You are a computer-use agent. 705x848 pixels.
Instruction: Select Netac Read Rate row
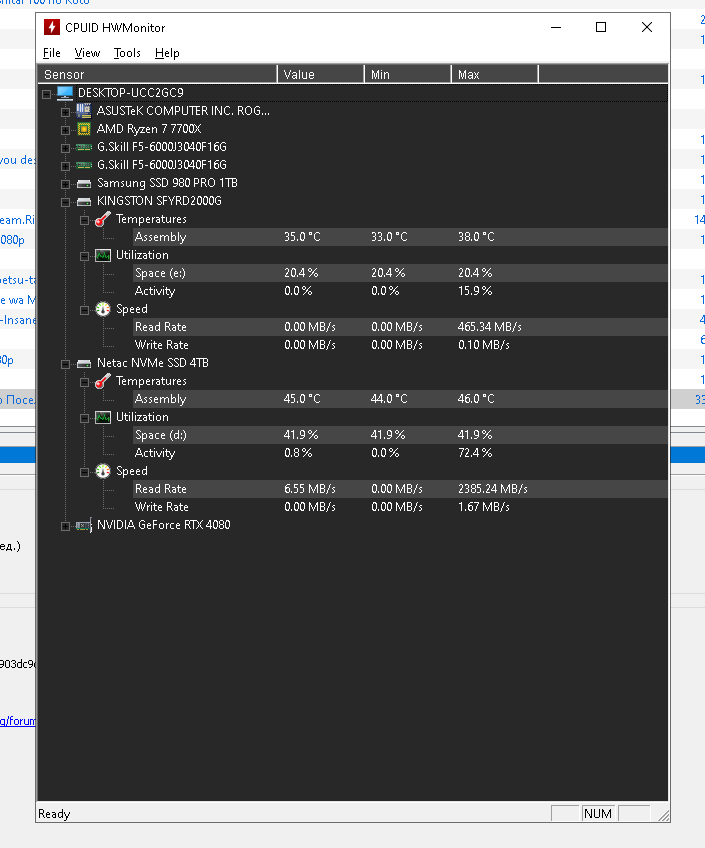(x=400, y=489)
